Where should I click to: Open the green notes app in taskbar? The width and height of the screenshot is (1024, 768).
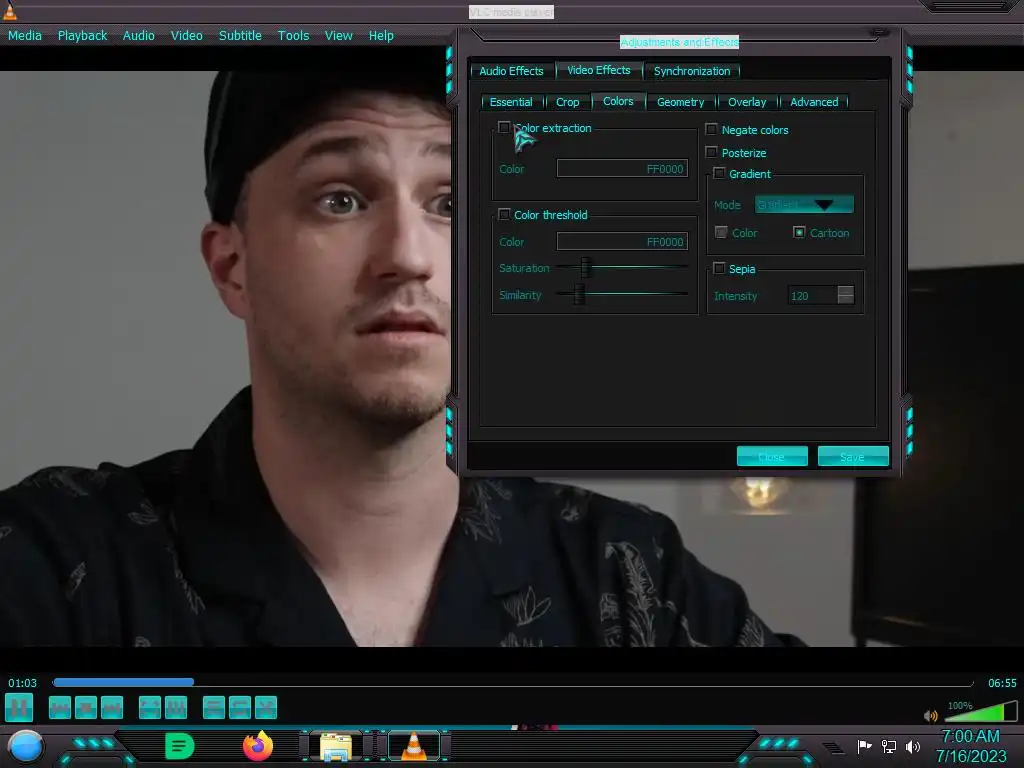(x=180, y=746)
